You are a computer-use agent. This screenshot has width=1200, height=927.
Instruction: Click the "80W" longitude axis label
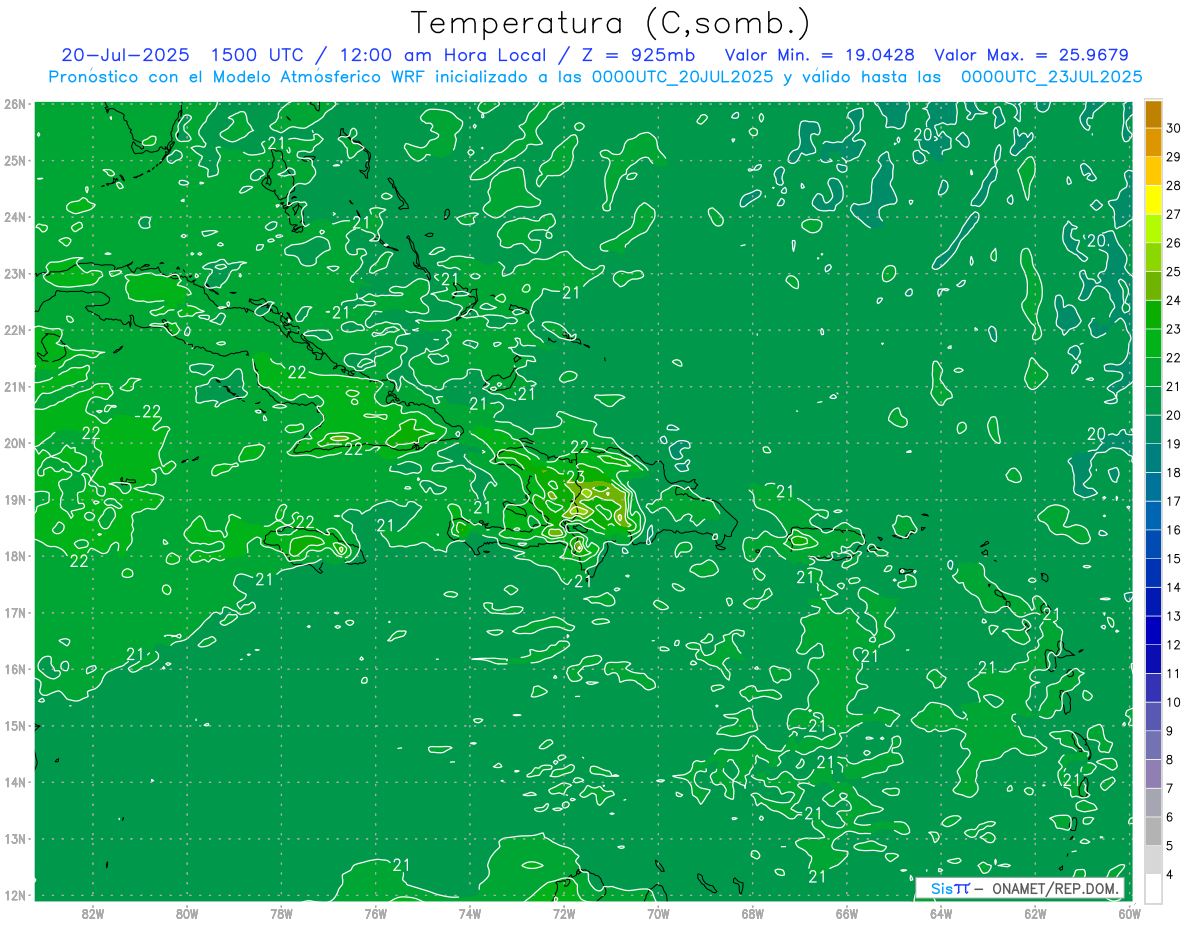[x=187, y=913]
